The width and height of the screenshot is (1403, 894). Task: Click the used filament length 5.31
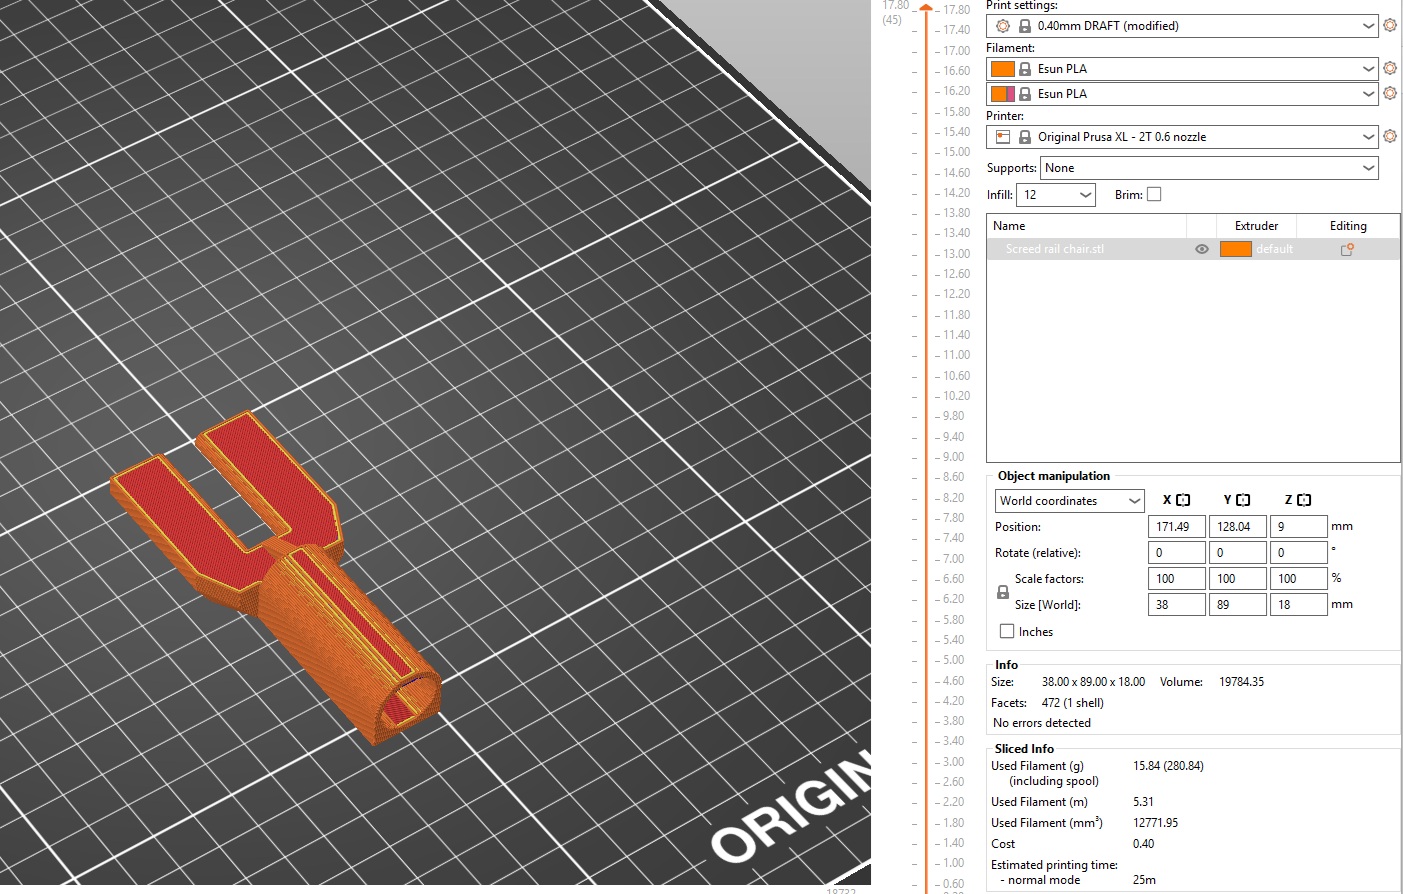pos(1143,802)
